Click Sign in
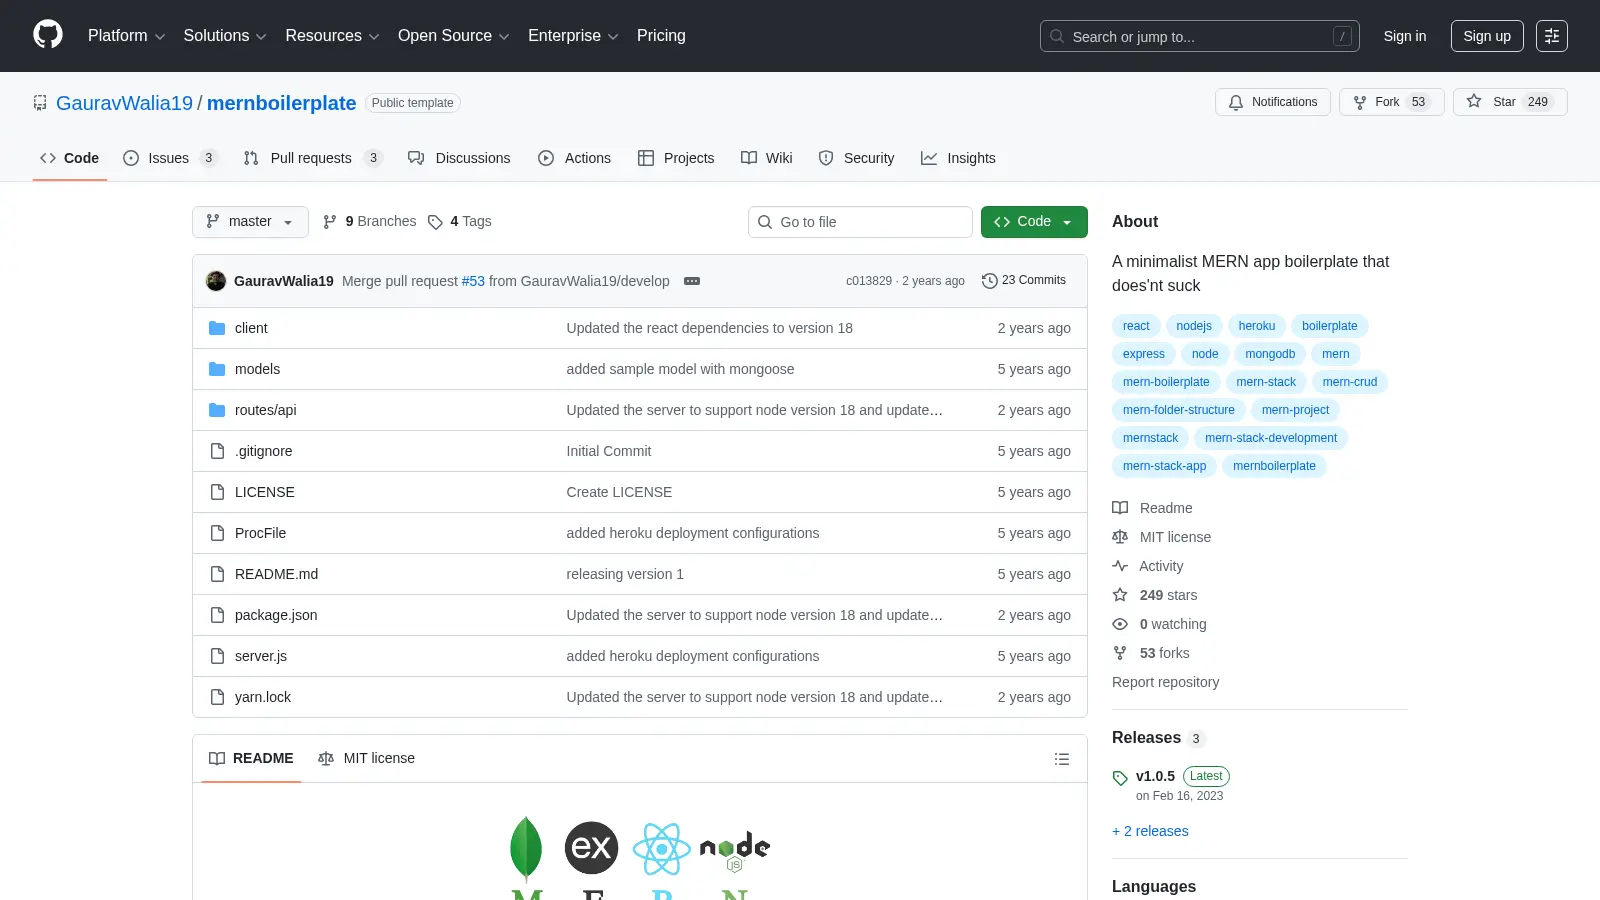Screen dimensions: 1600x900 [1405, 36]
